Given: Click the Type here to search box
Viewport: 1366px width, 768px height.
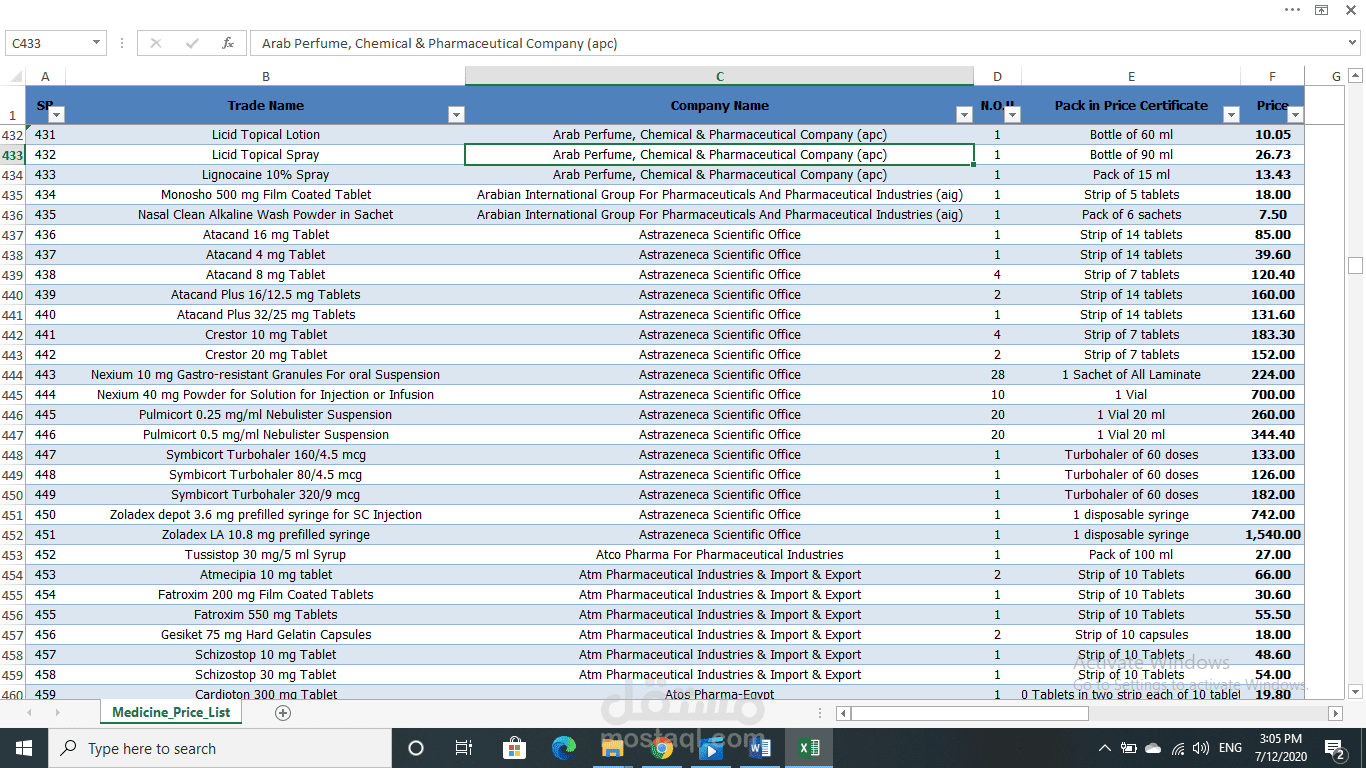Looking at the screenshot, I should click(219, 748).
